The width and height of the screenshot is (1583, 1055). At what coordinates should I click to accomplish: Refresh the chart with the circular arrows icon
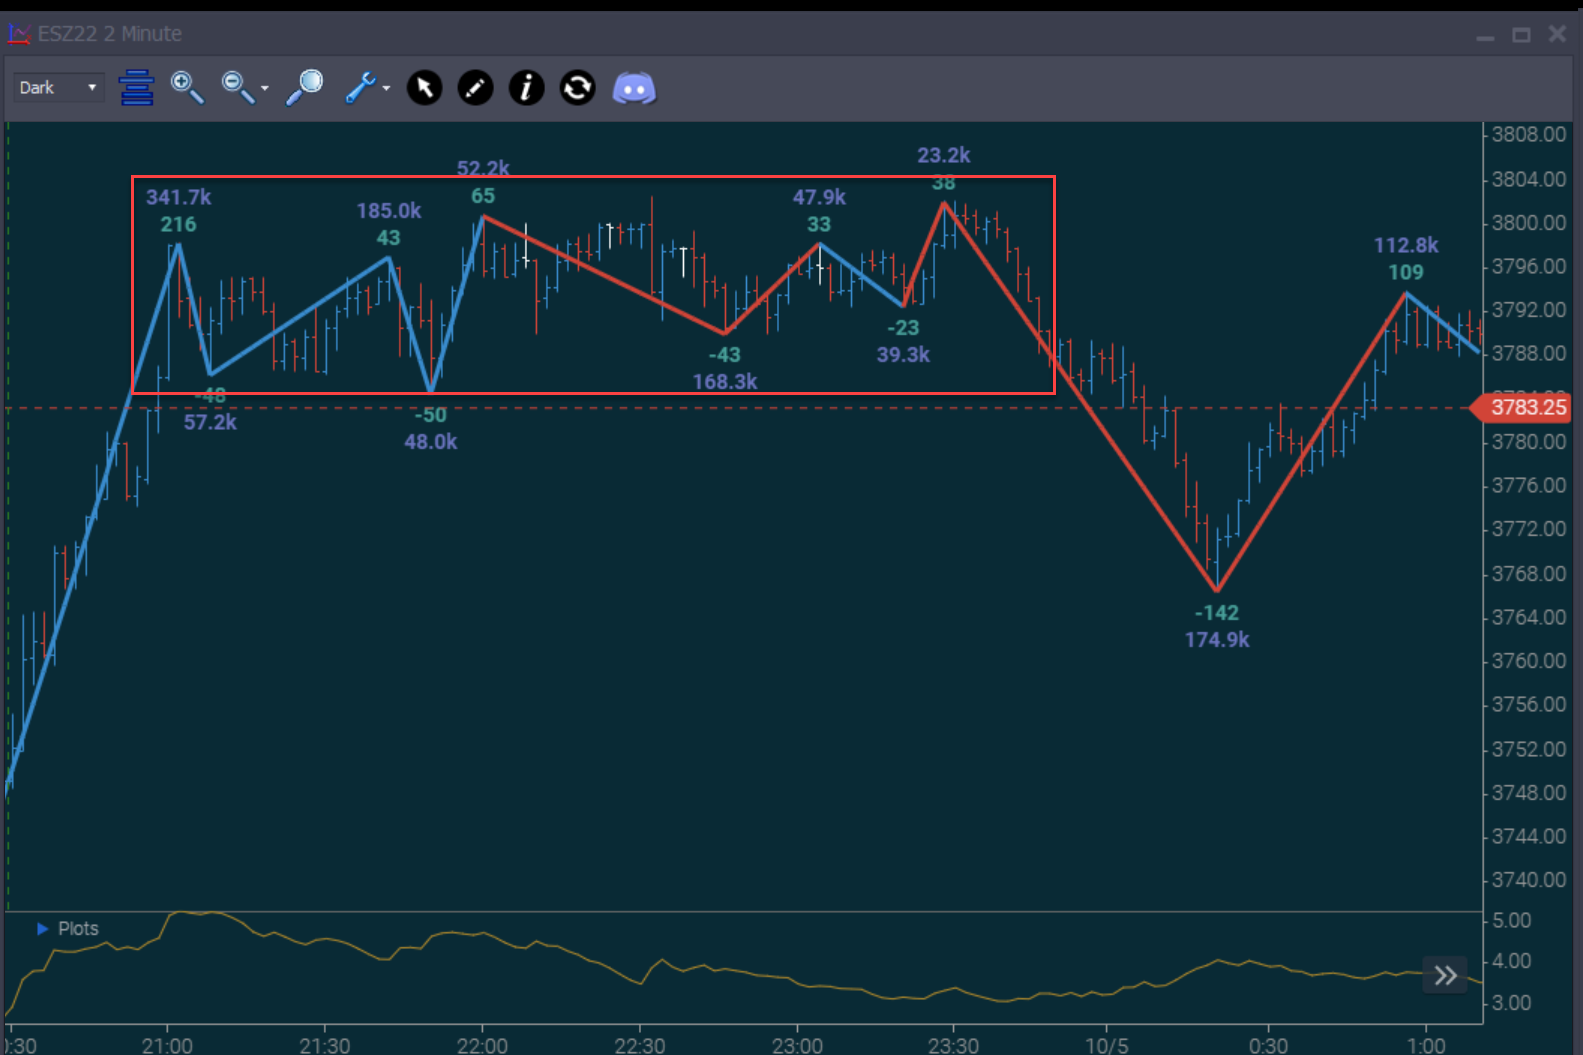click(x=577, y=88)
